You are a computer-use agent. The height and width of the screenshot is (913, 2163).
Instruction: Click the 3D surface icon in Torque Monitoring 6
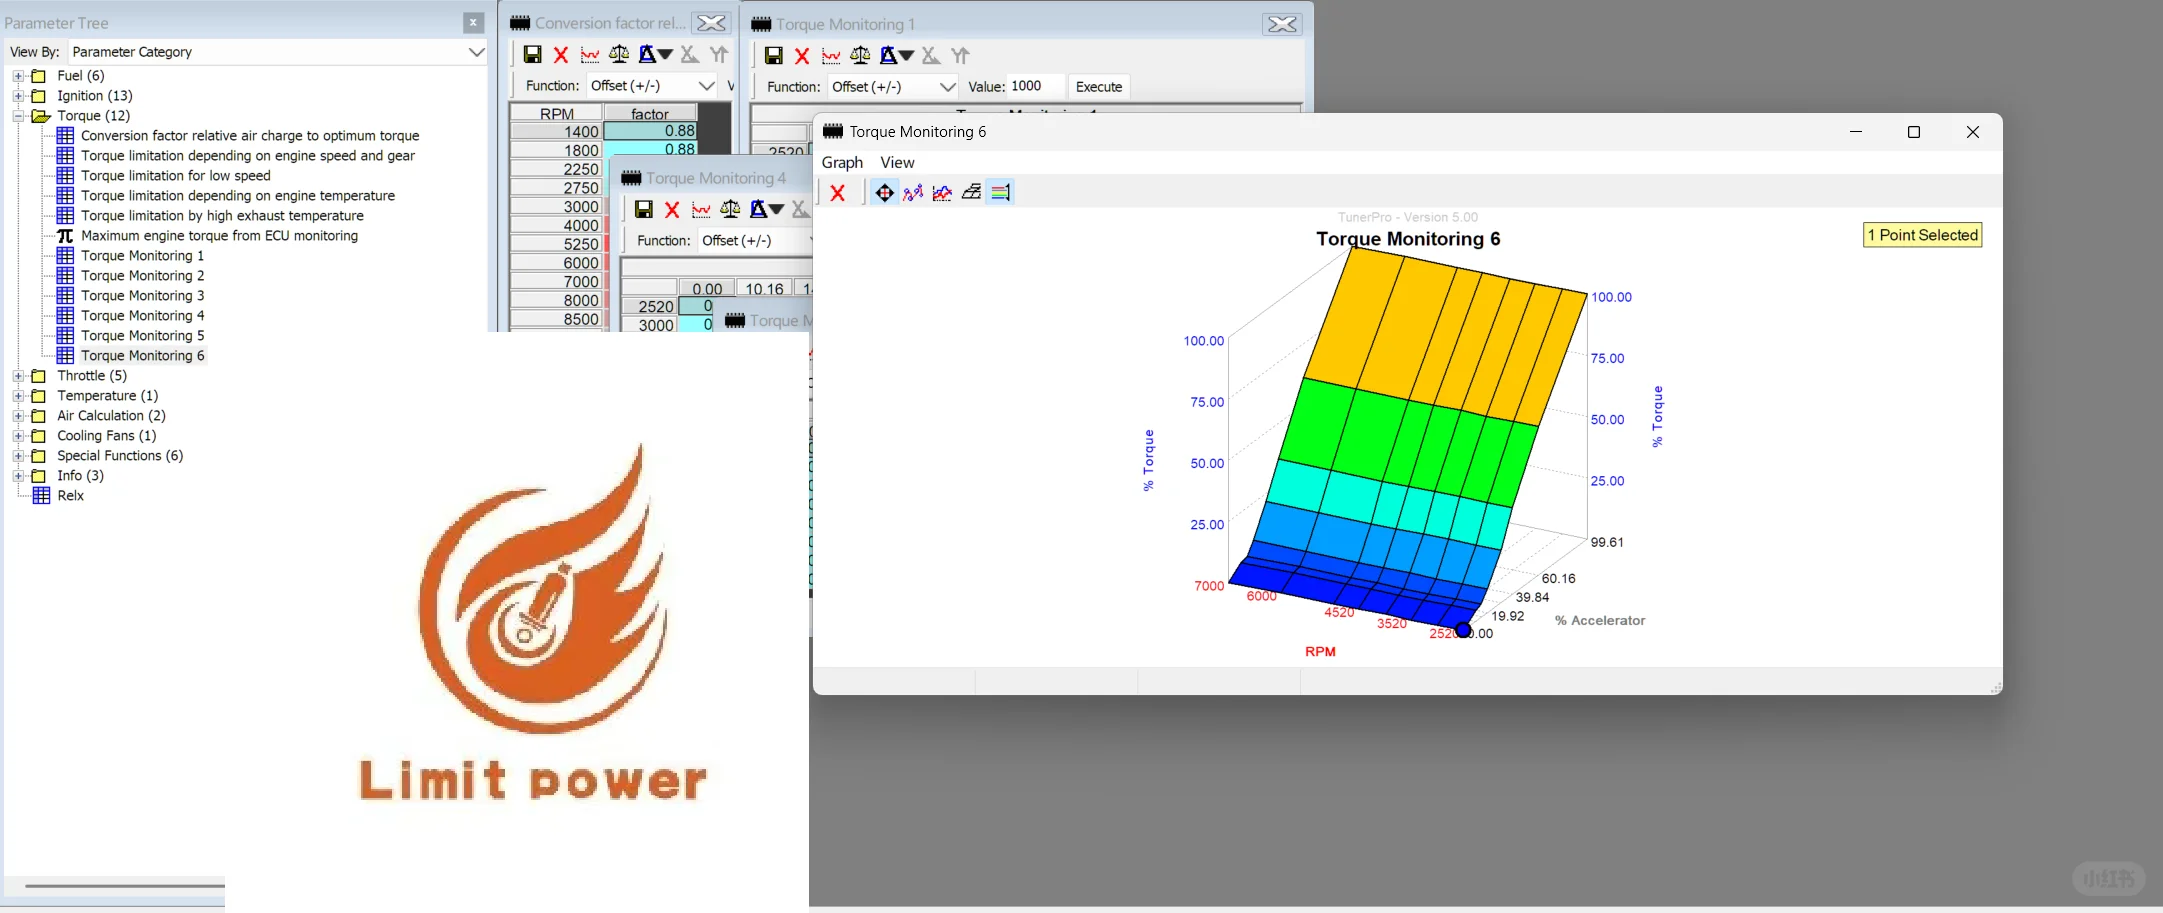971,193
